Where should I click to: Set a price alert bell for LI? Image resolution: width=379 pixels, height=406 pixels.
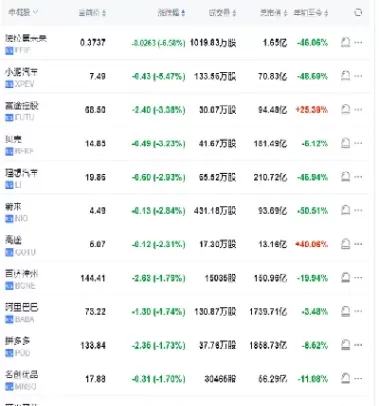[x=346, y=177]
